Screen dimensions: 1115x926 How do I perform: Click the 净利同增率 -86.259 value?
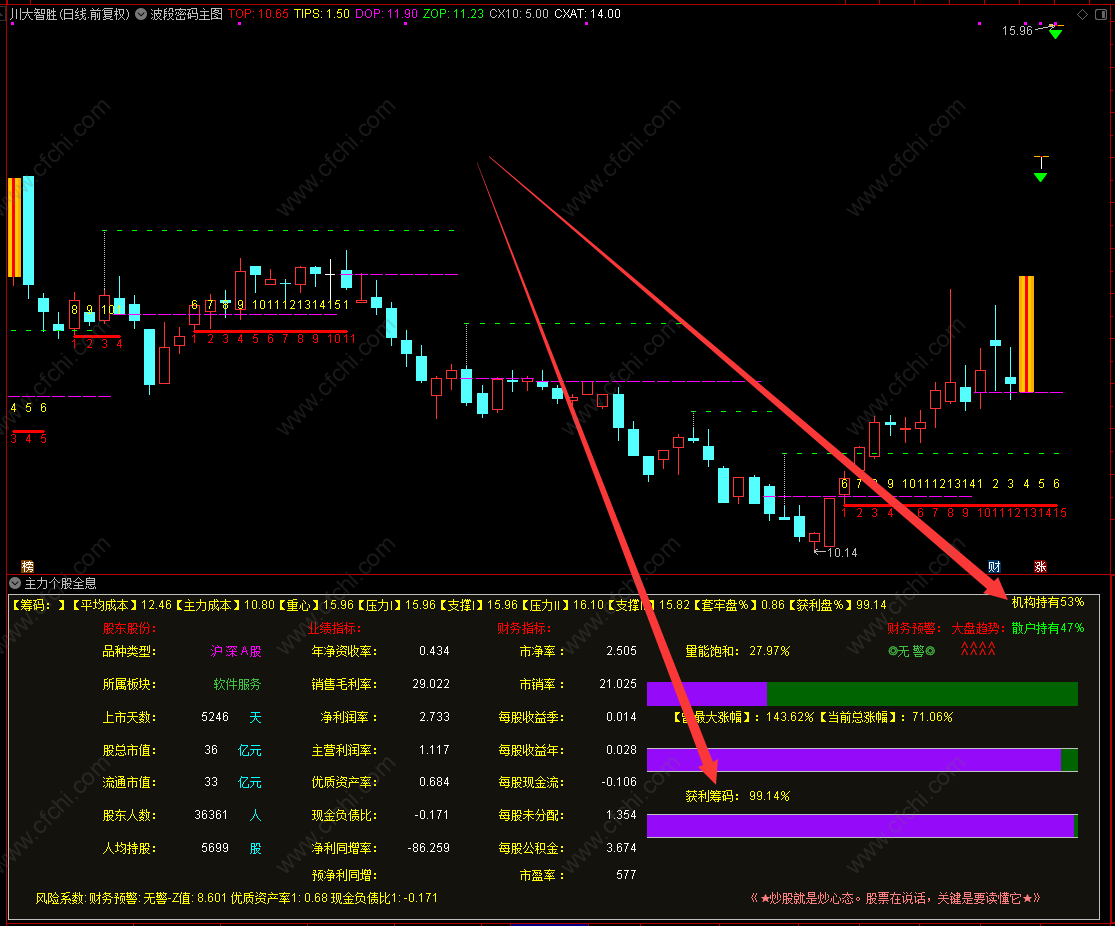[x=429, y=848]
